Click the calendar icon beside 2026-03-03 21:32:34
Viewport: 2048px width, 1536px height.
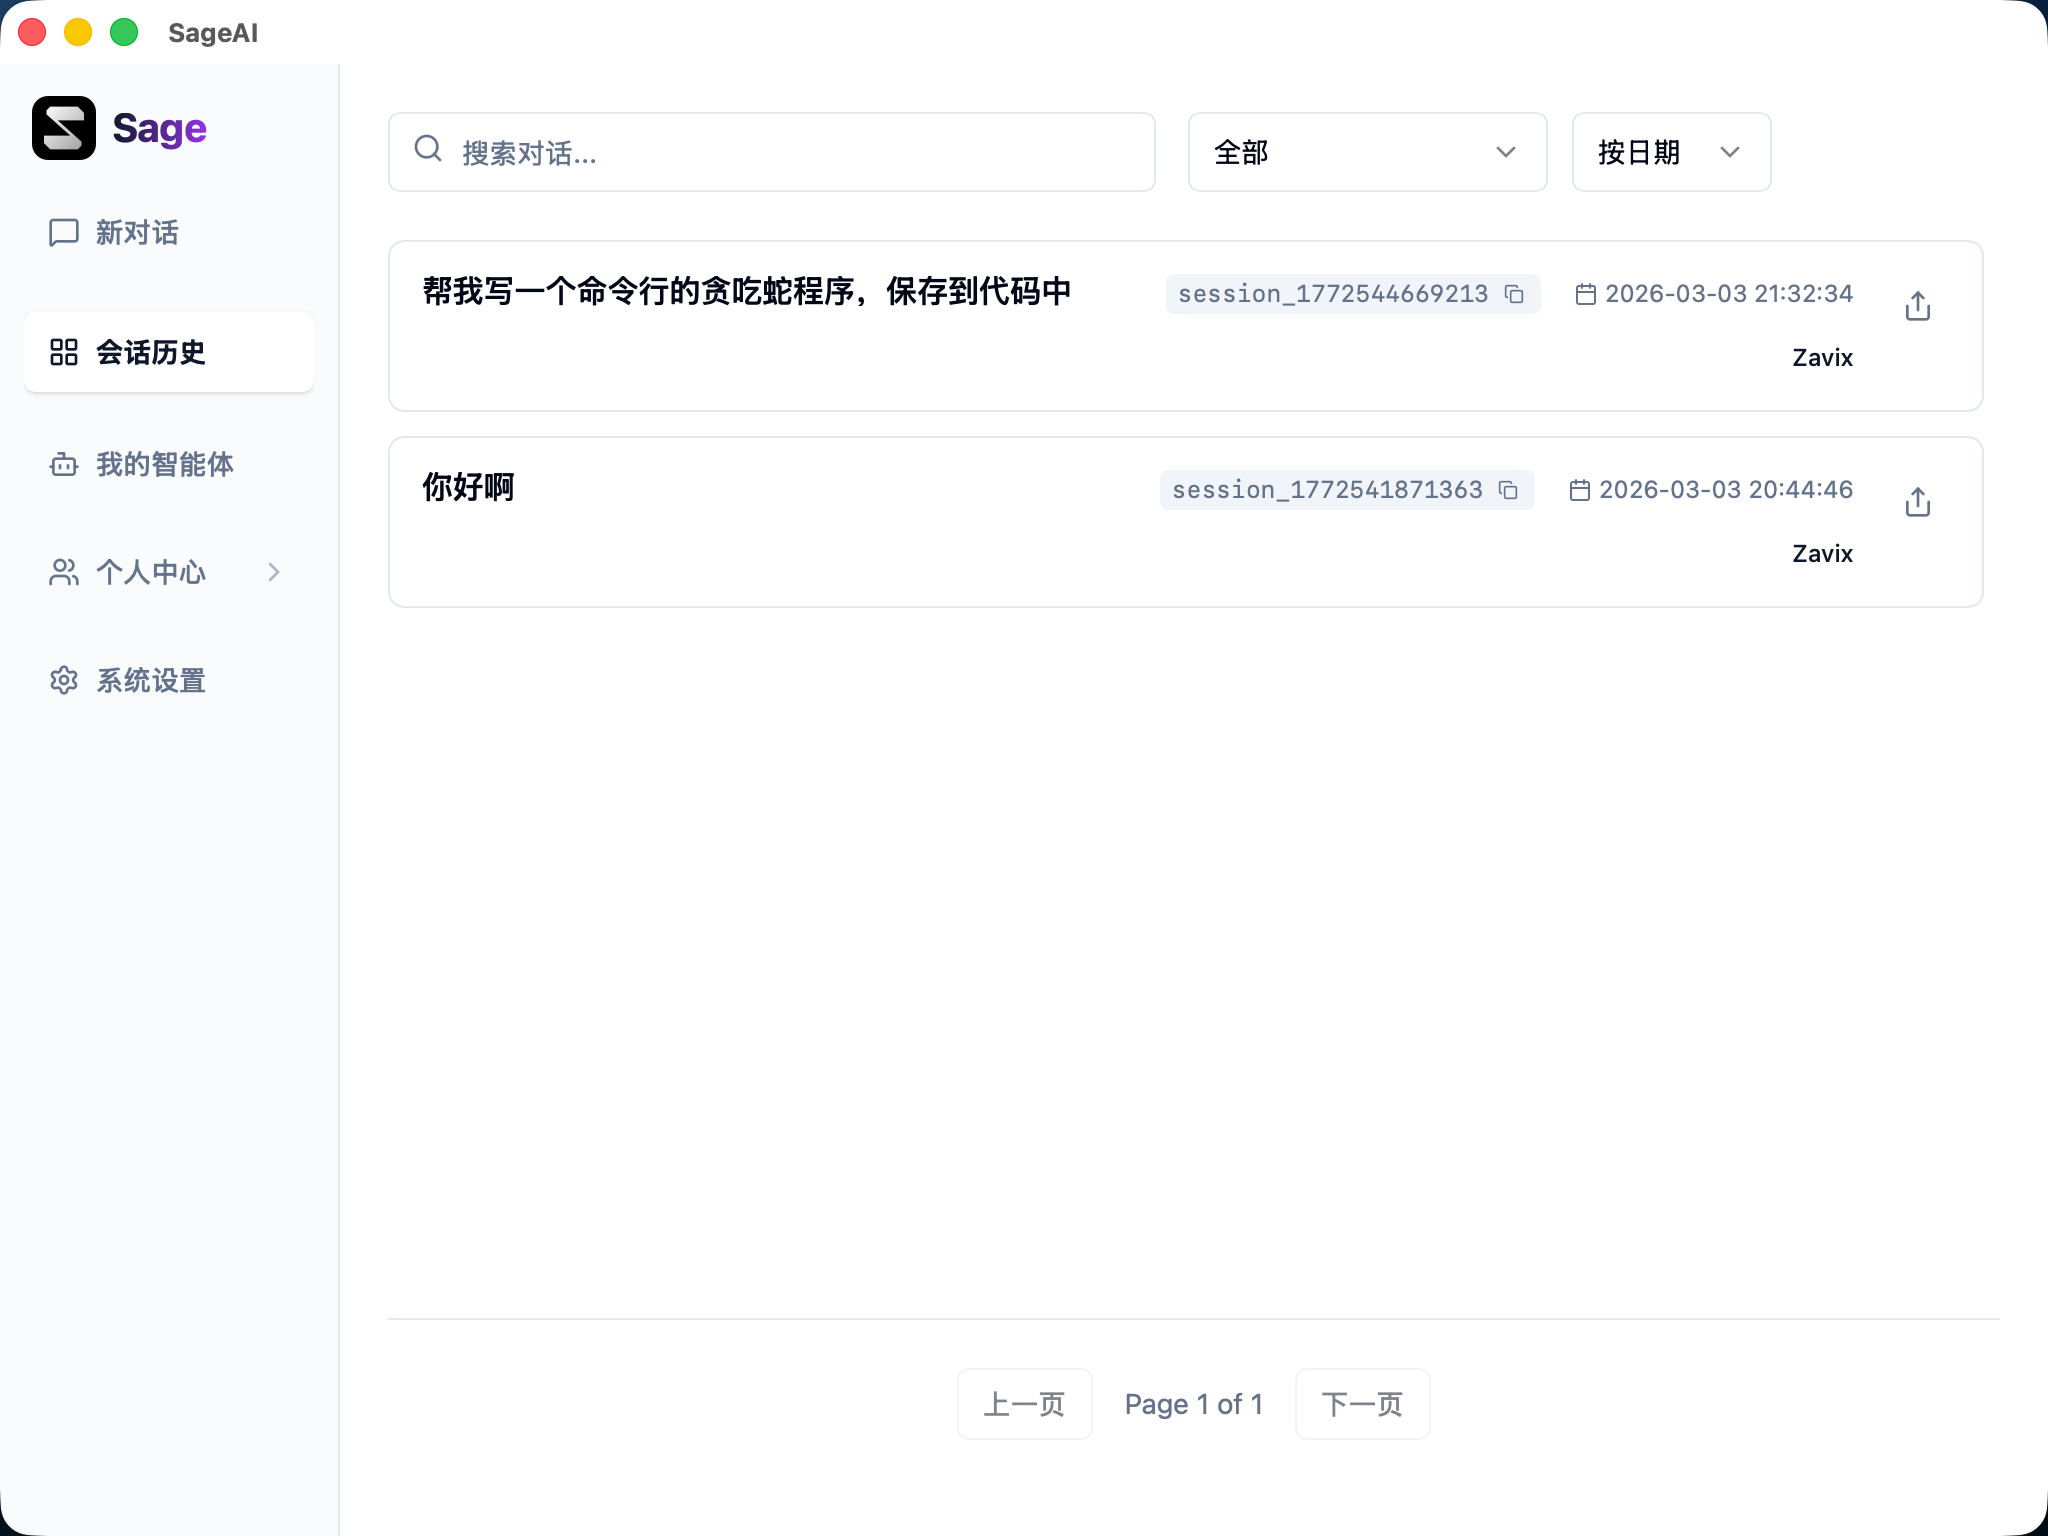(x=1586, y=293)
